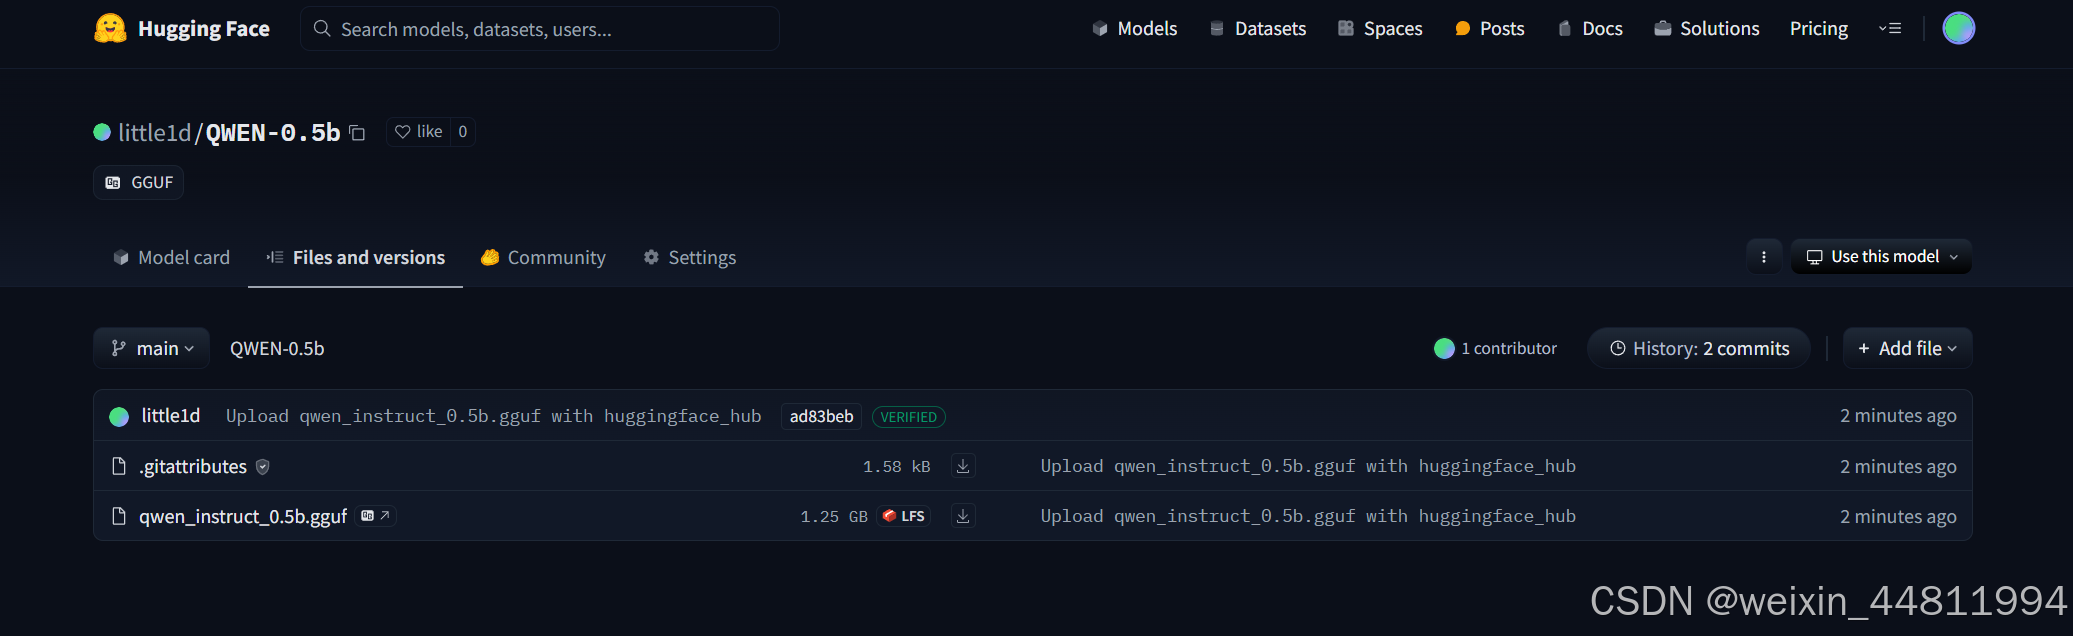Click the 1.58 kB file size
The width and height of the screenshot is (2073, 636).
click(897, 467)
